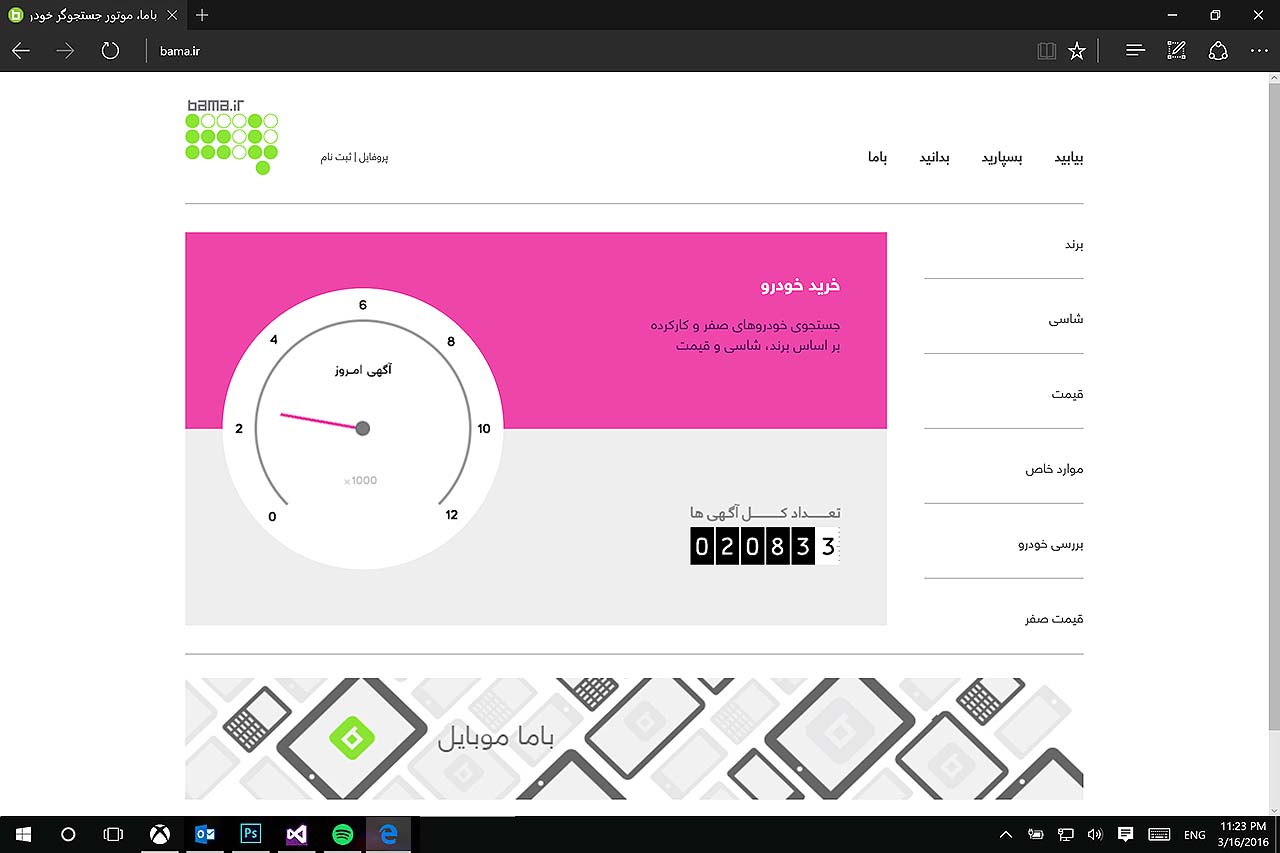Make a Web Note
1280x853 pixels.
1177,51
